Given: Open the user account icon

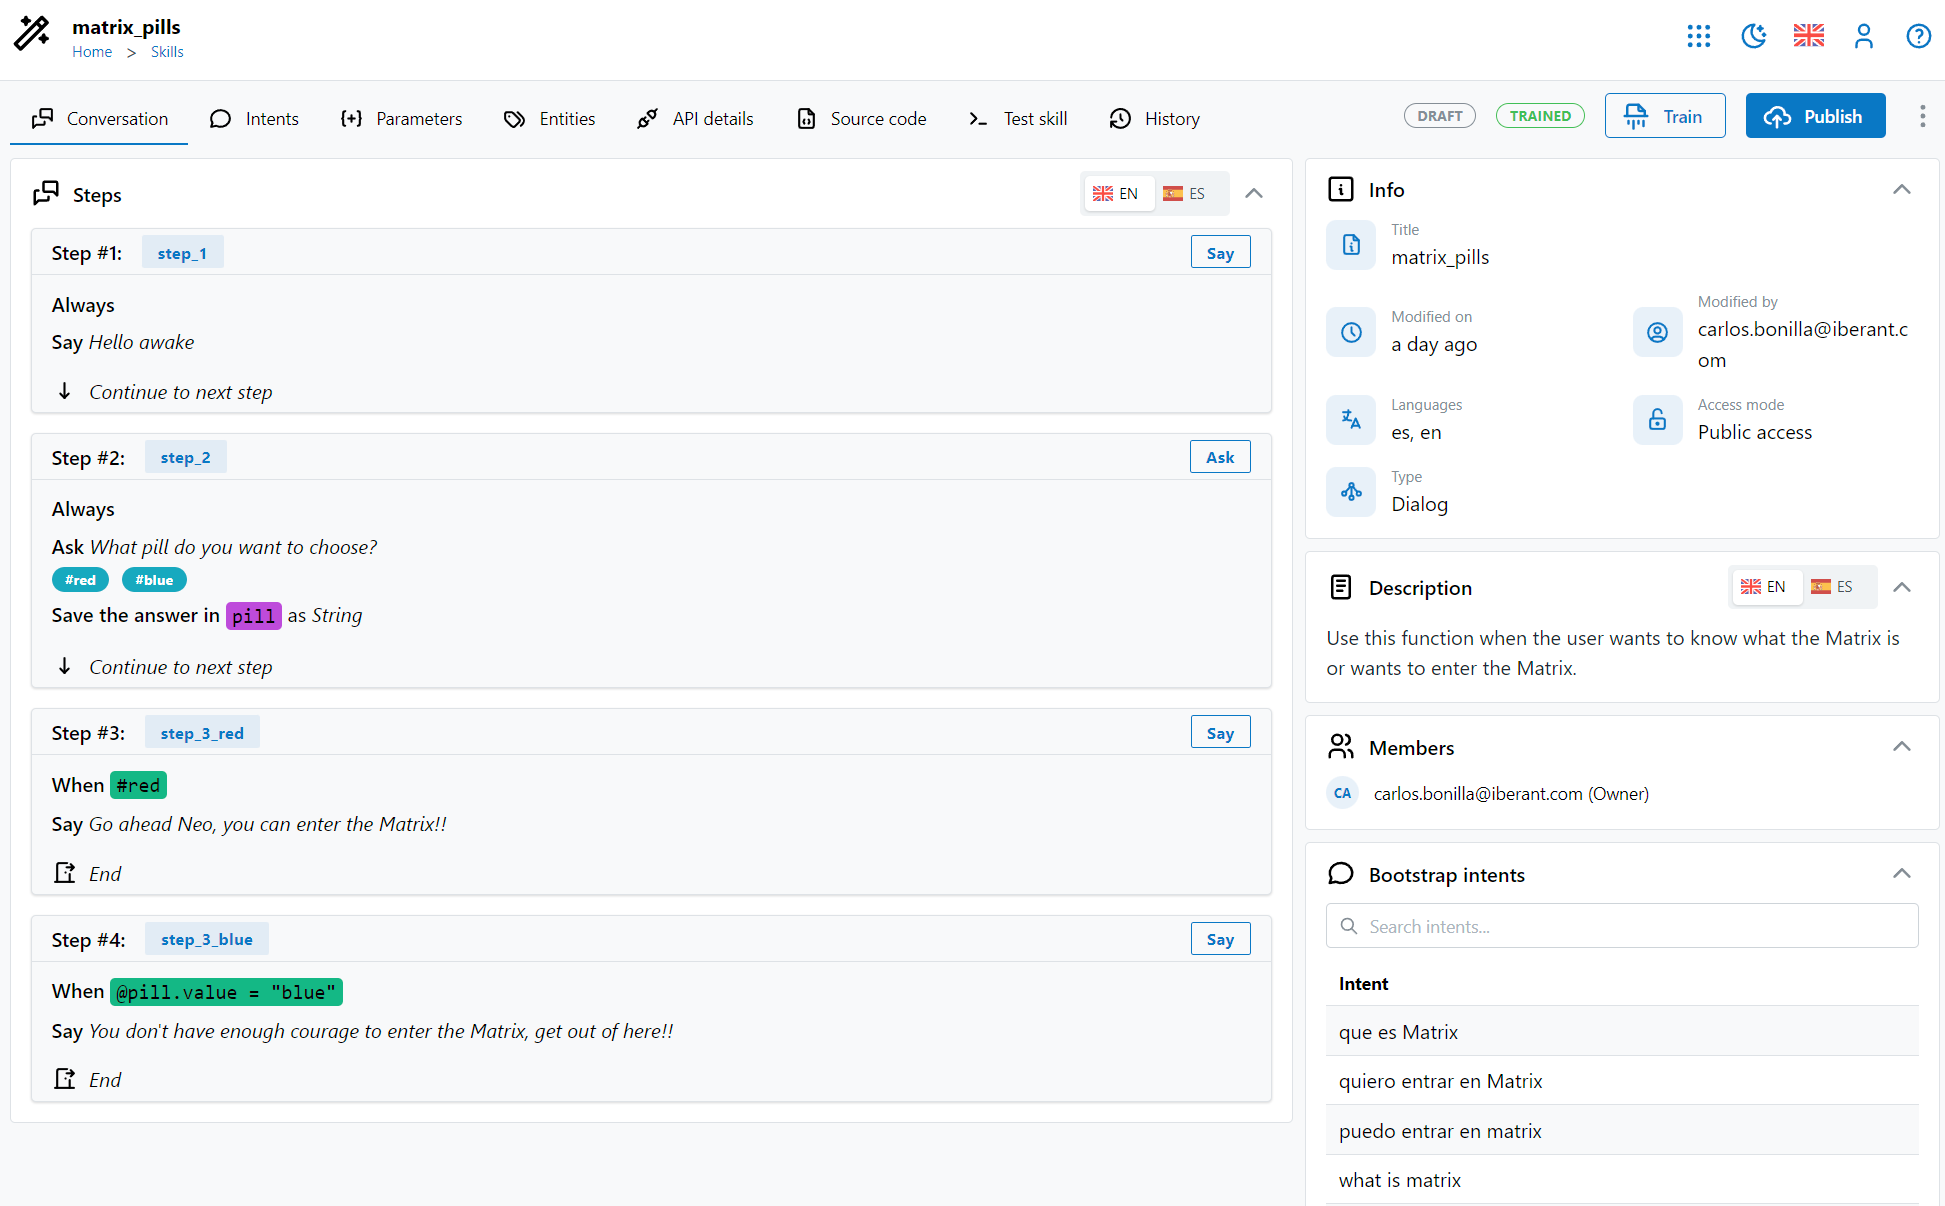Looking at the screenshot, I should coord(1864,36).
